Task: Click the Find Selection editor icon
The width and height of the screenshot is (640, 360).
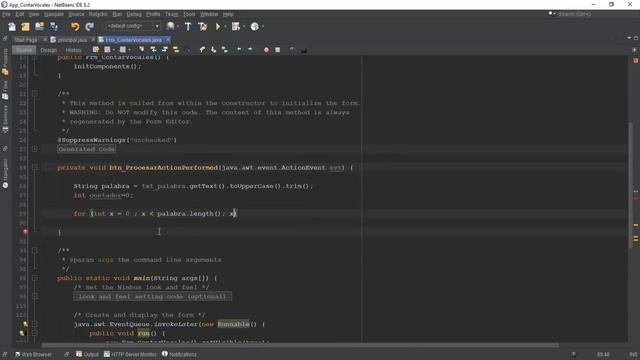Action: 141,50
